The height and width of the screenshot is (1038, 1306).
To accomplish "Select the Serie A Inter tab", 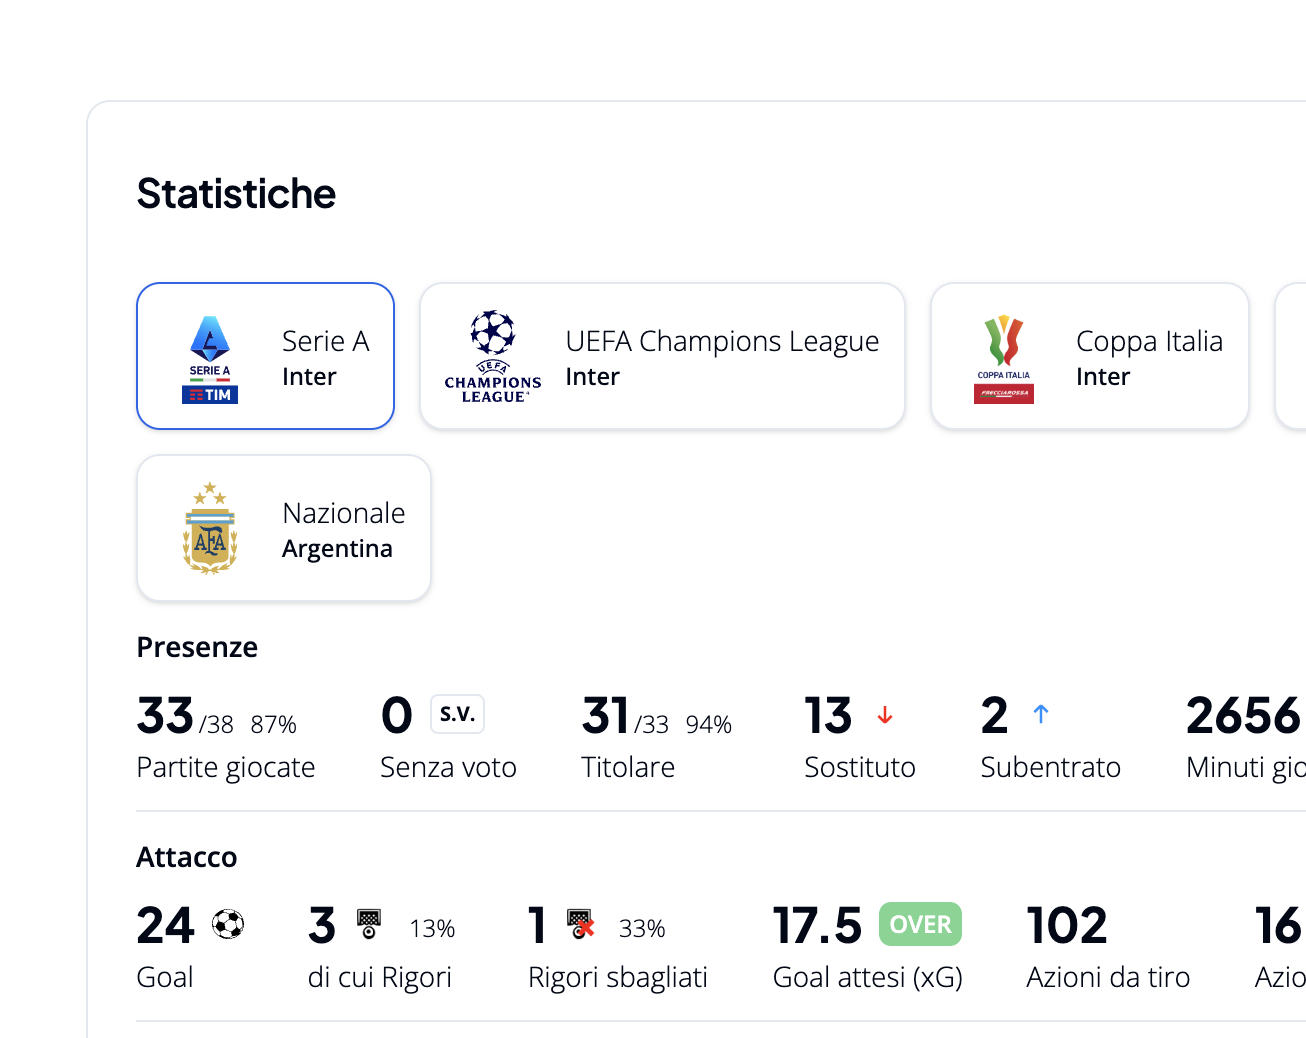I will tap(265, 356).
